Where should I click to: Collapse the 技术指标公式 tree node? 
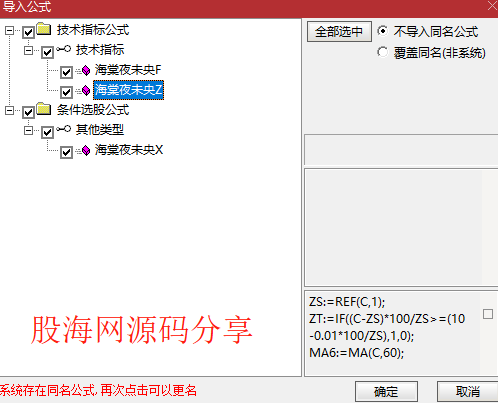point(9,31)
